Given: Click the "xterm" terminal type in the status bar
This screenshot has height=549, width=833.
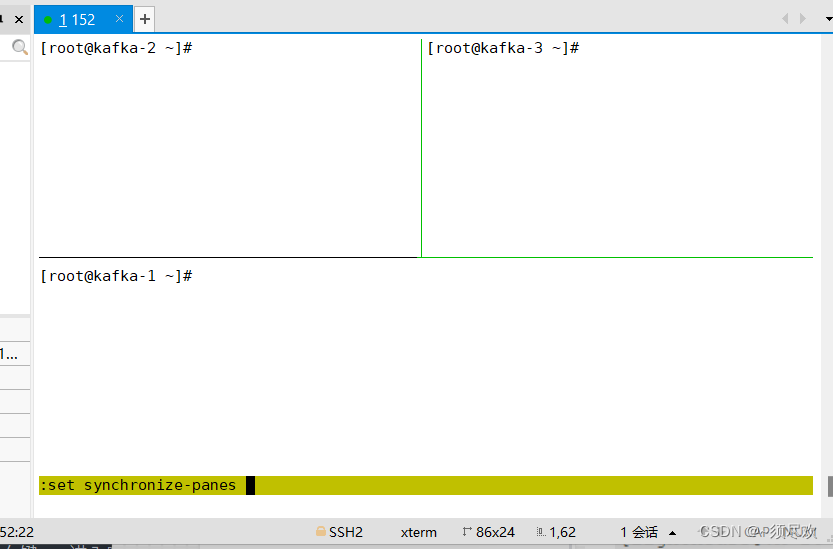Looking at the screenshot, I should [x=419, y=532].
